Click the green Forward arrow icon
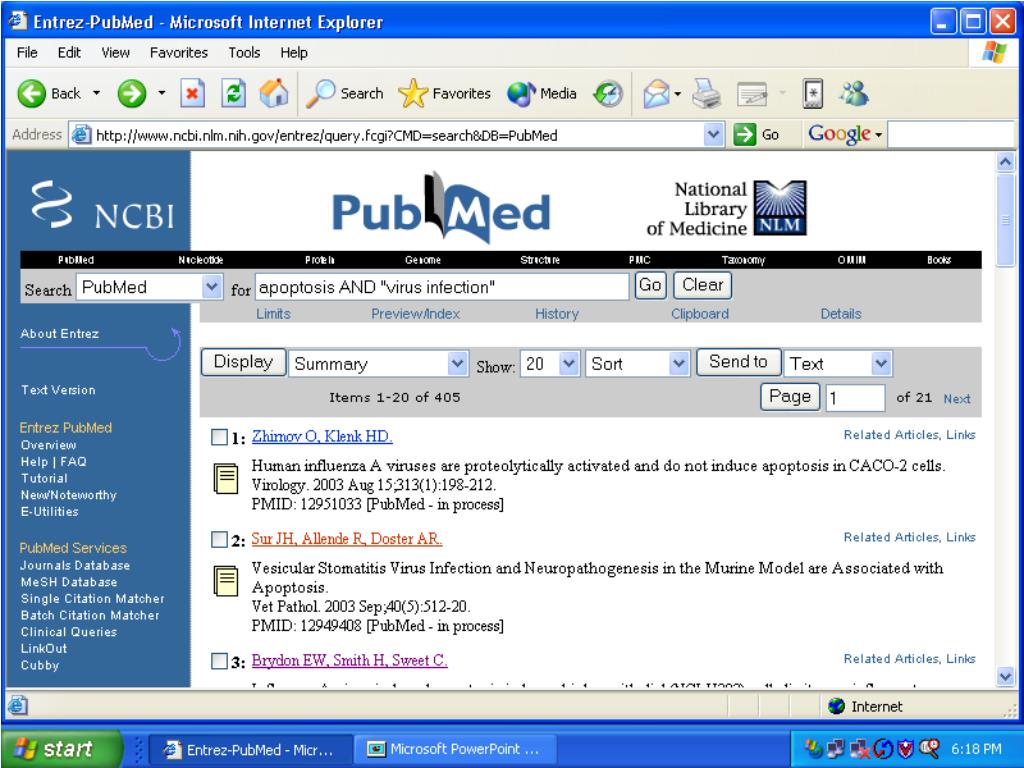This screenshot has width=1024, height=768. coord(131,94)
